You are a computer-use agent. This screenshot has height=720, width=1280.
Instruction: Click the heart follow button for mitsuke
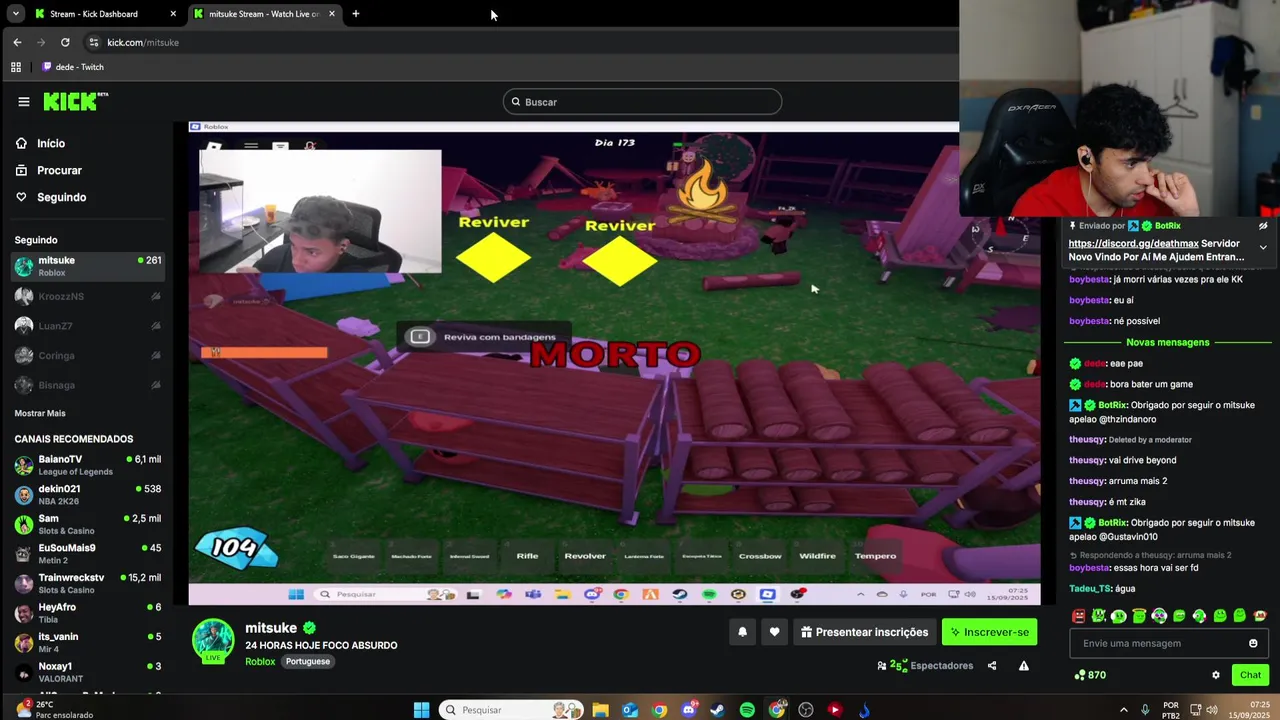coord(774,632)
